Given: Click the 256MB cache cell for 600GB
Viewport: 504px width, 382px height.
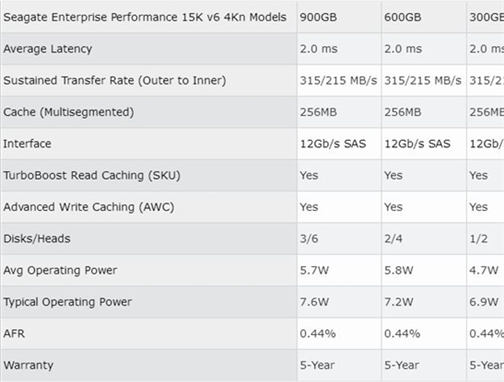Looking at the screenshot, I should pos(403,112).
